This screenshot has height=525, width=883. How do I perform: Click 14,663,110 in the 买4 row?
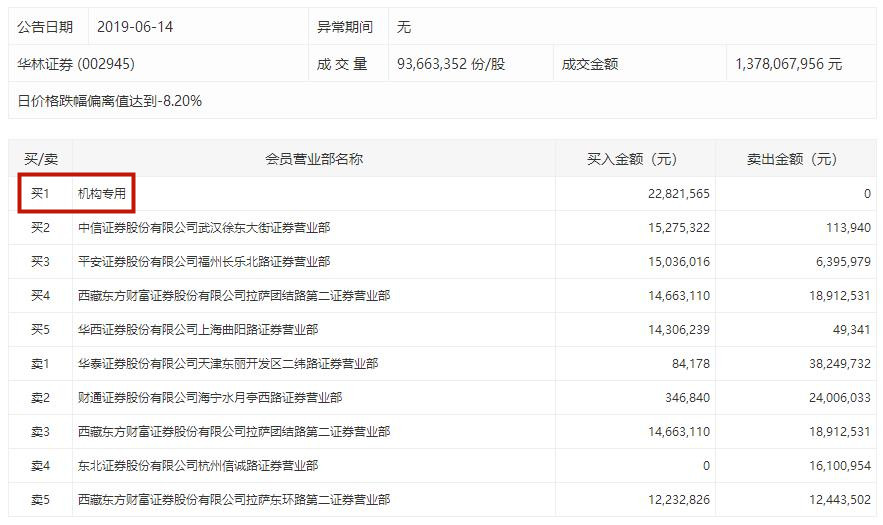click(x=679, y=295)
